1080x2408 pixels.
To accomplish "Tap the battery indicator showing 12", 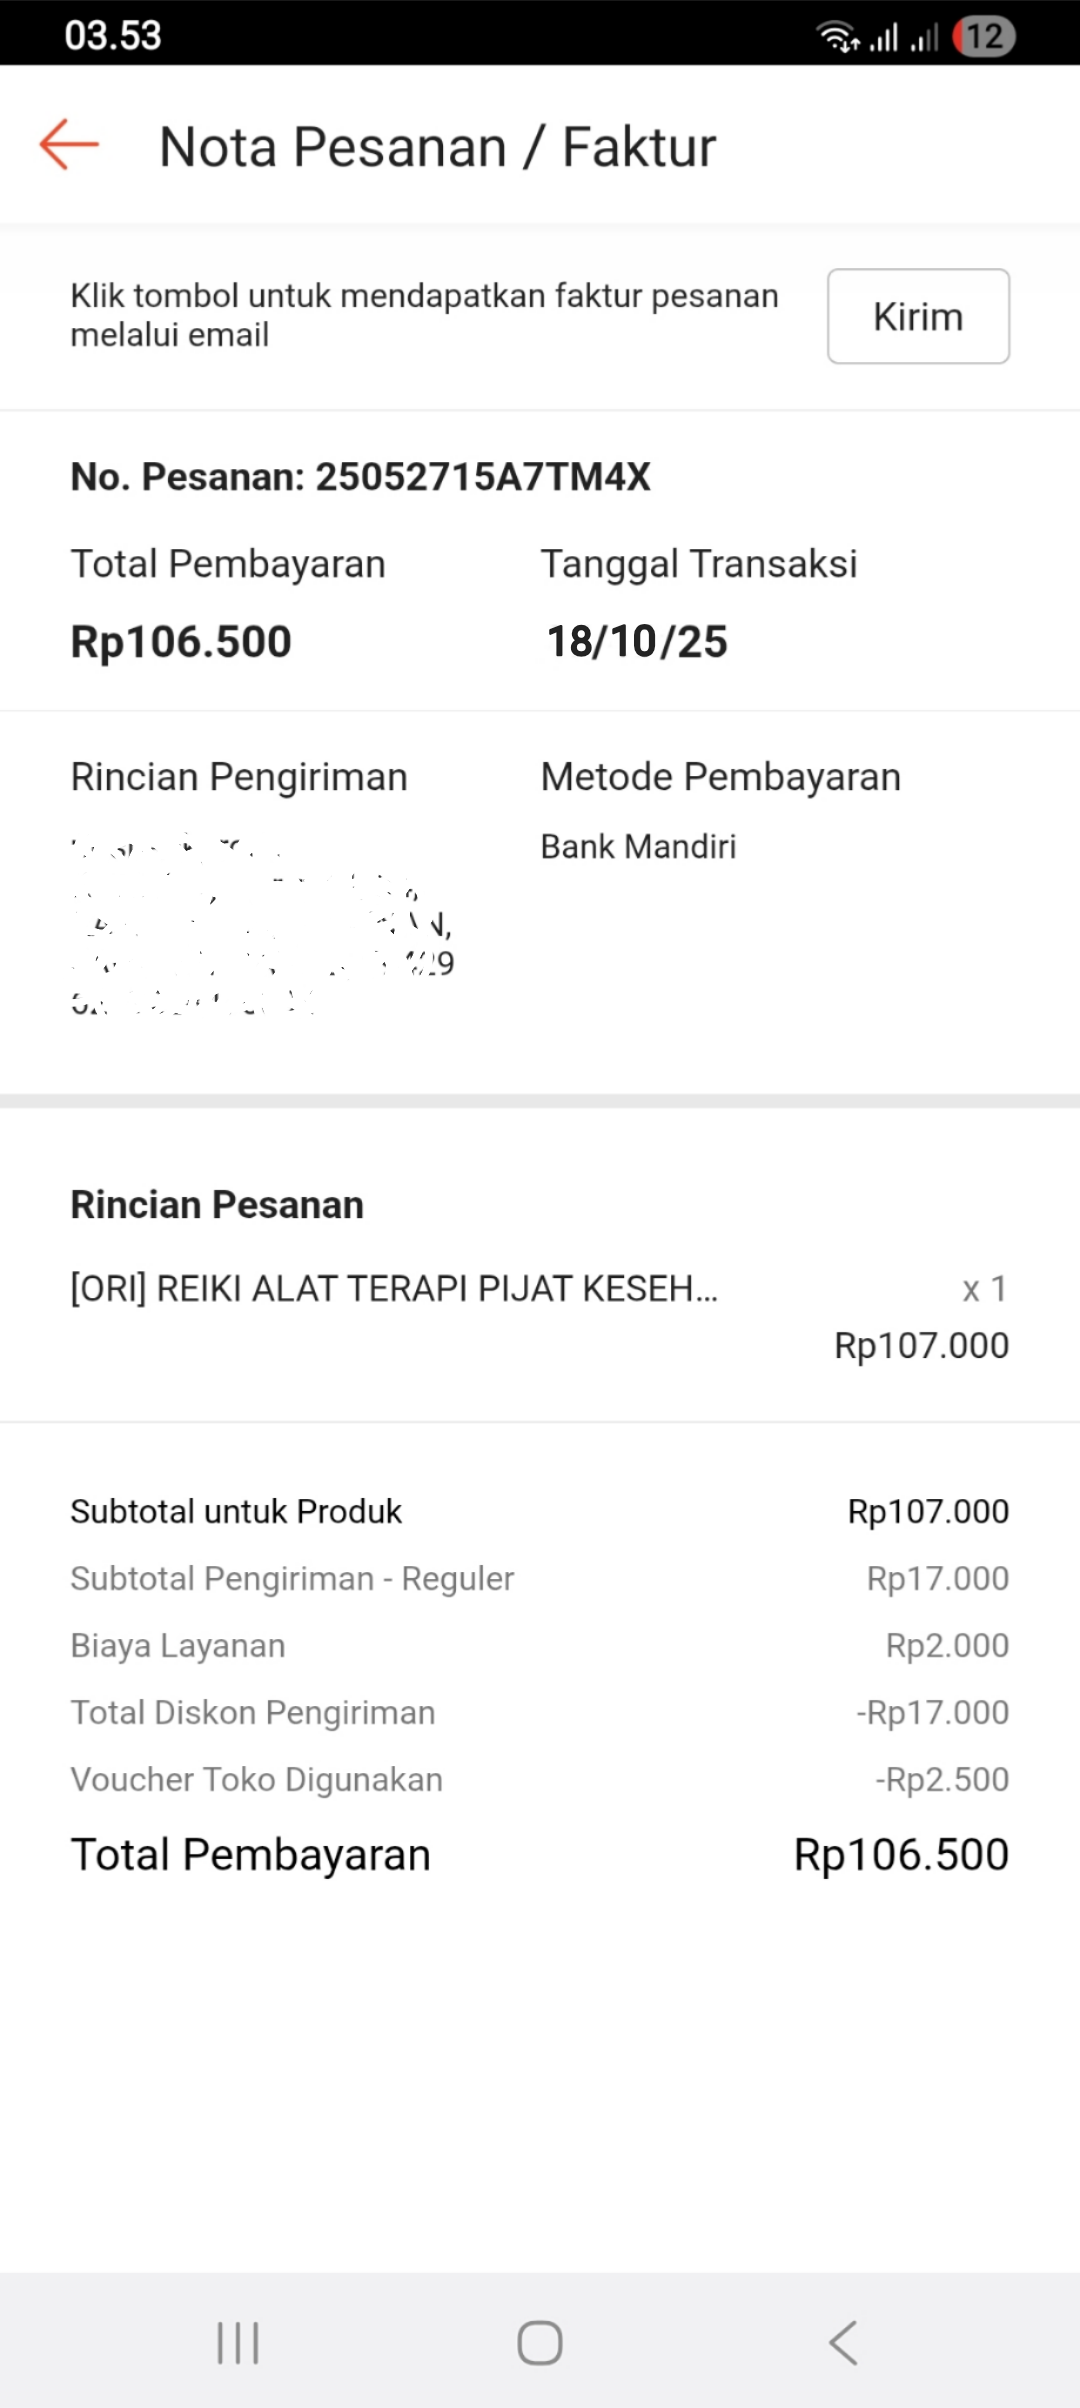I will click(x=984, y=37).
